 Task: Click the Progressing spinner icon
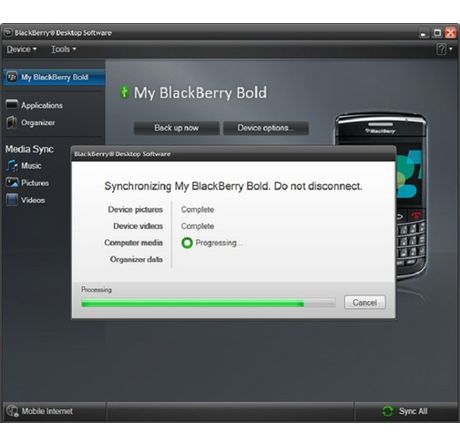click(187, 243)
